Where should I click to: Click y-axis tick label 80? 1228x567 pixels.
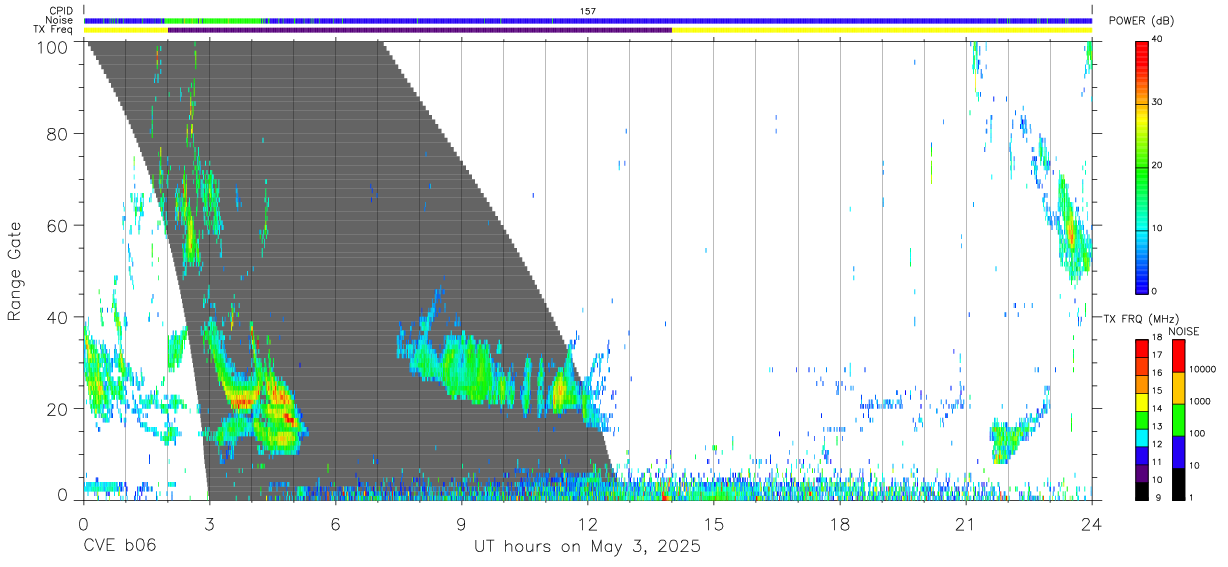coord(57,134)
